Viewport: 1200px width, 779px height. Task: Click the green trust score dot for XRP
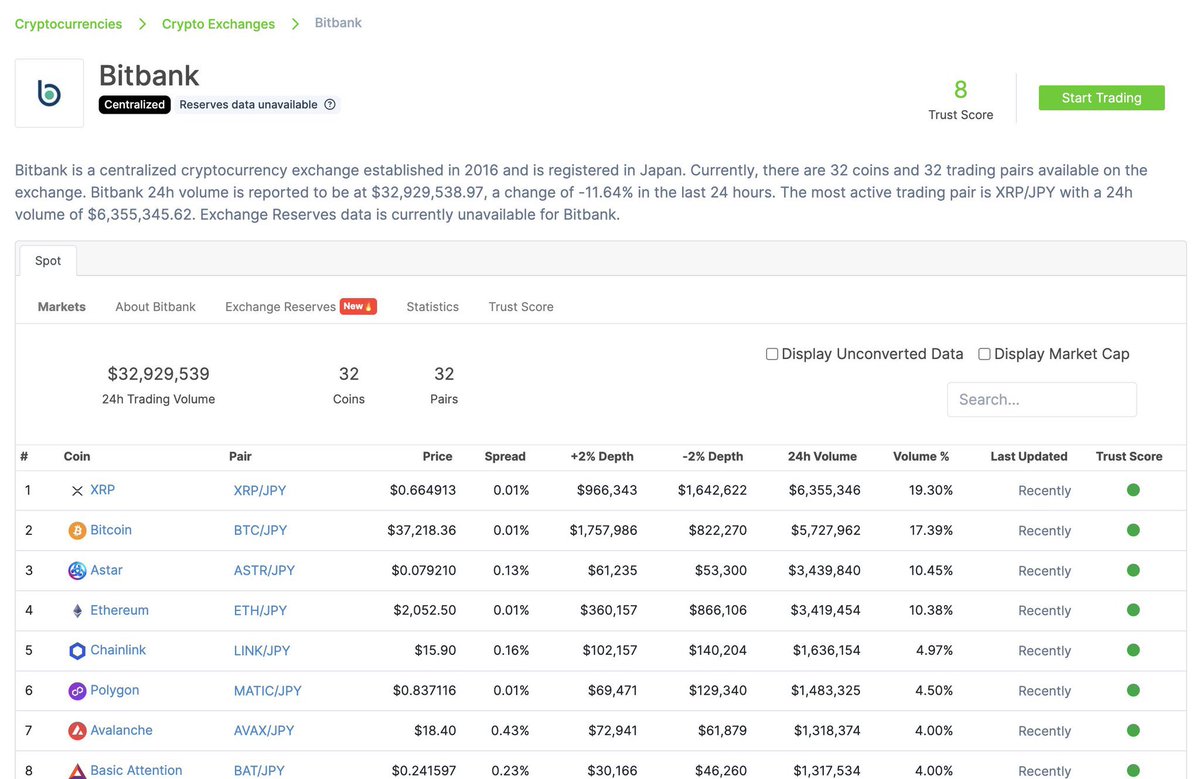tap(1133, 490)
